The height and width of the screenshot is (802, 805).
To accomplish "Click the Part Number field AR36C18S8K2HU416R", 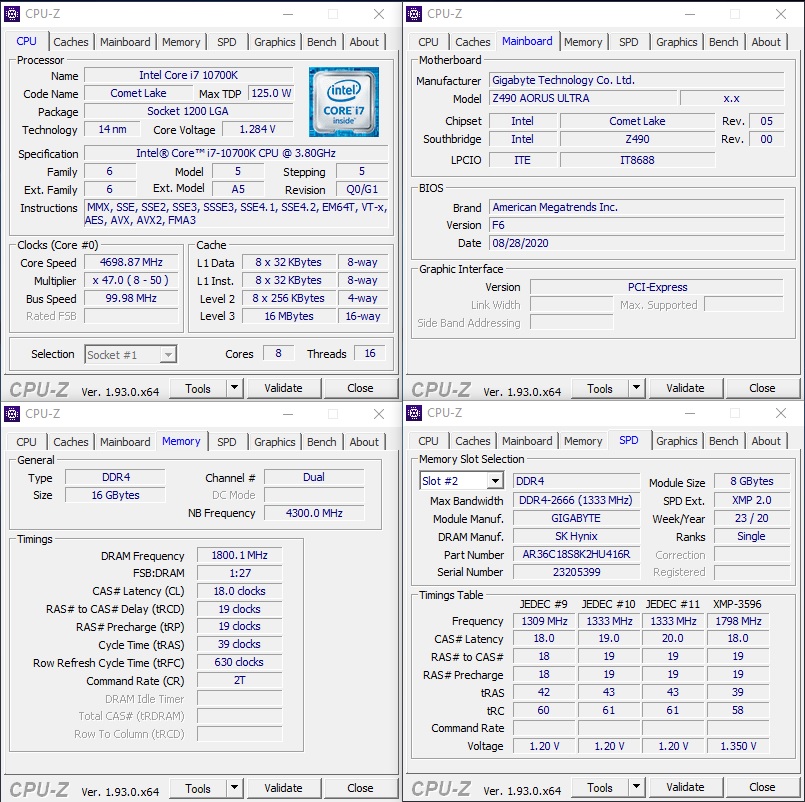I will coord(576,554).
